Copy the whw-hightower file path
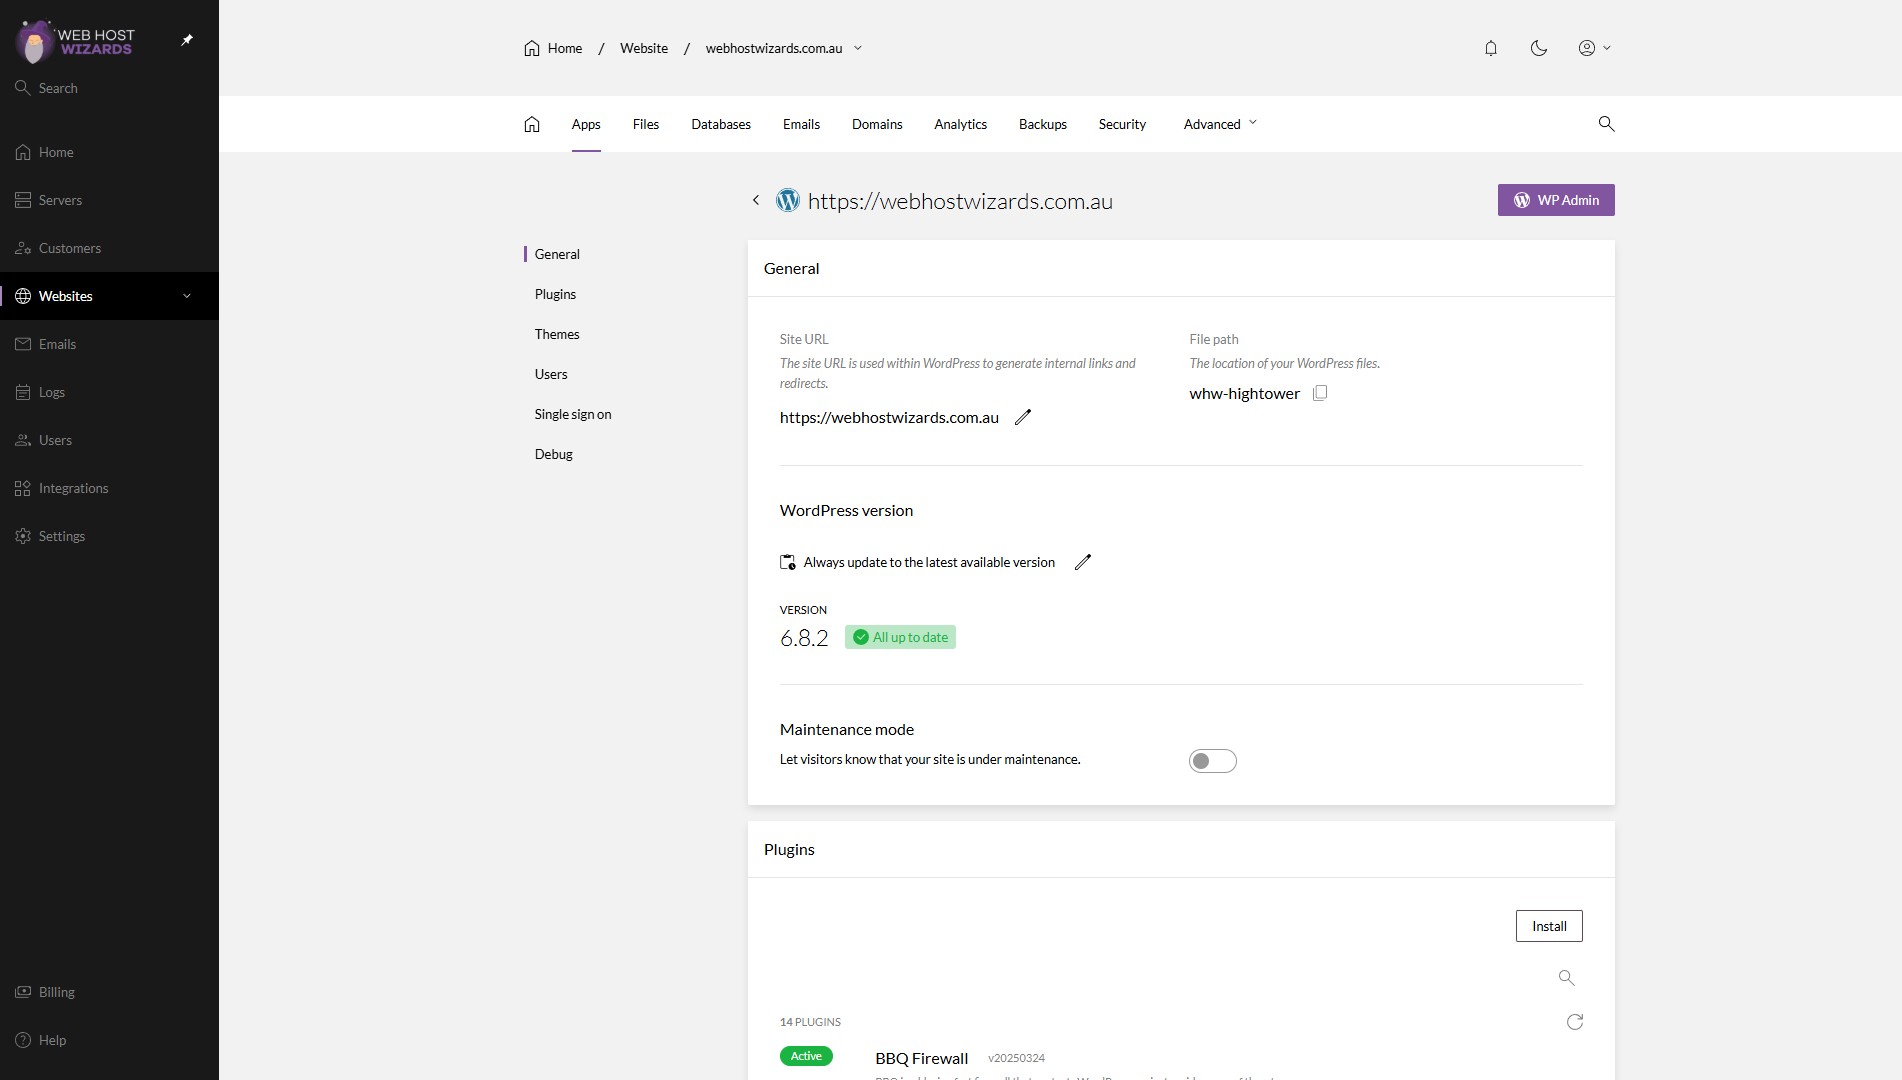The height and width of the screenshot is (1080, 1902). [x=1320, y=393]
